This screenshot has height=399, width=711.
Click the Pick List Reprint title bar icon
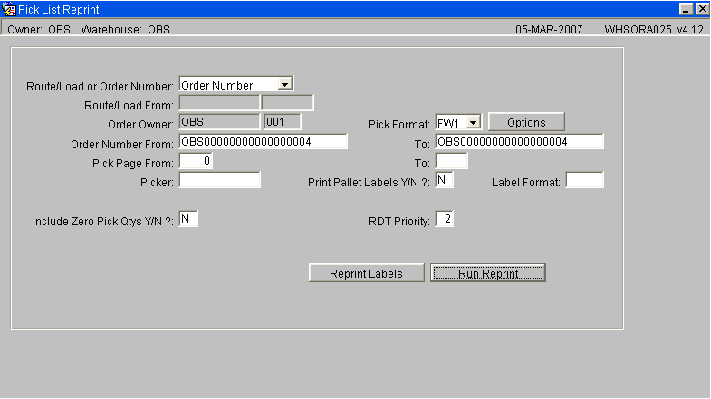(x=9, y=9)
